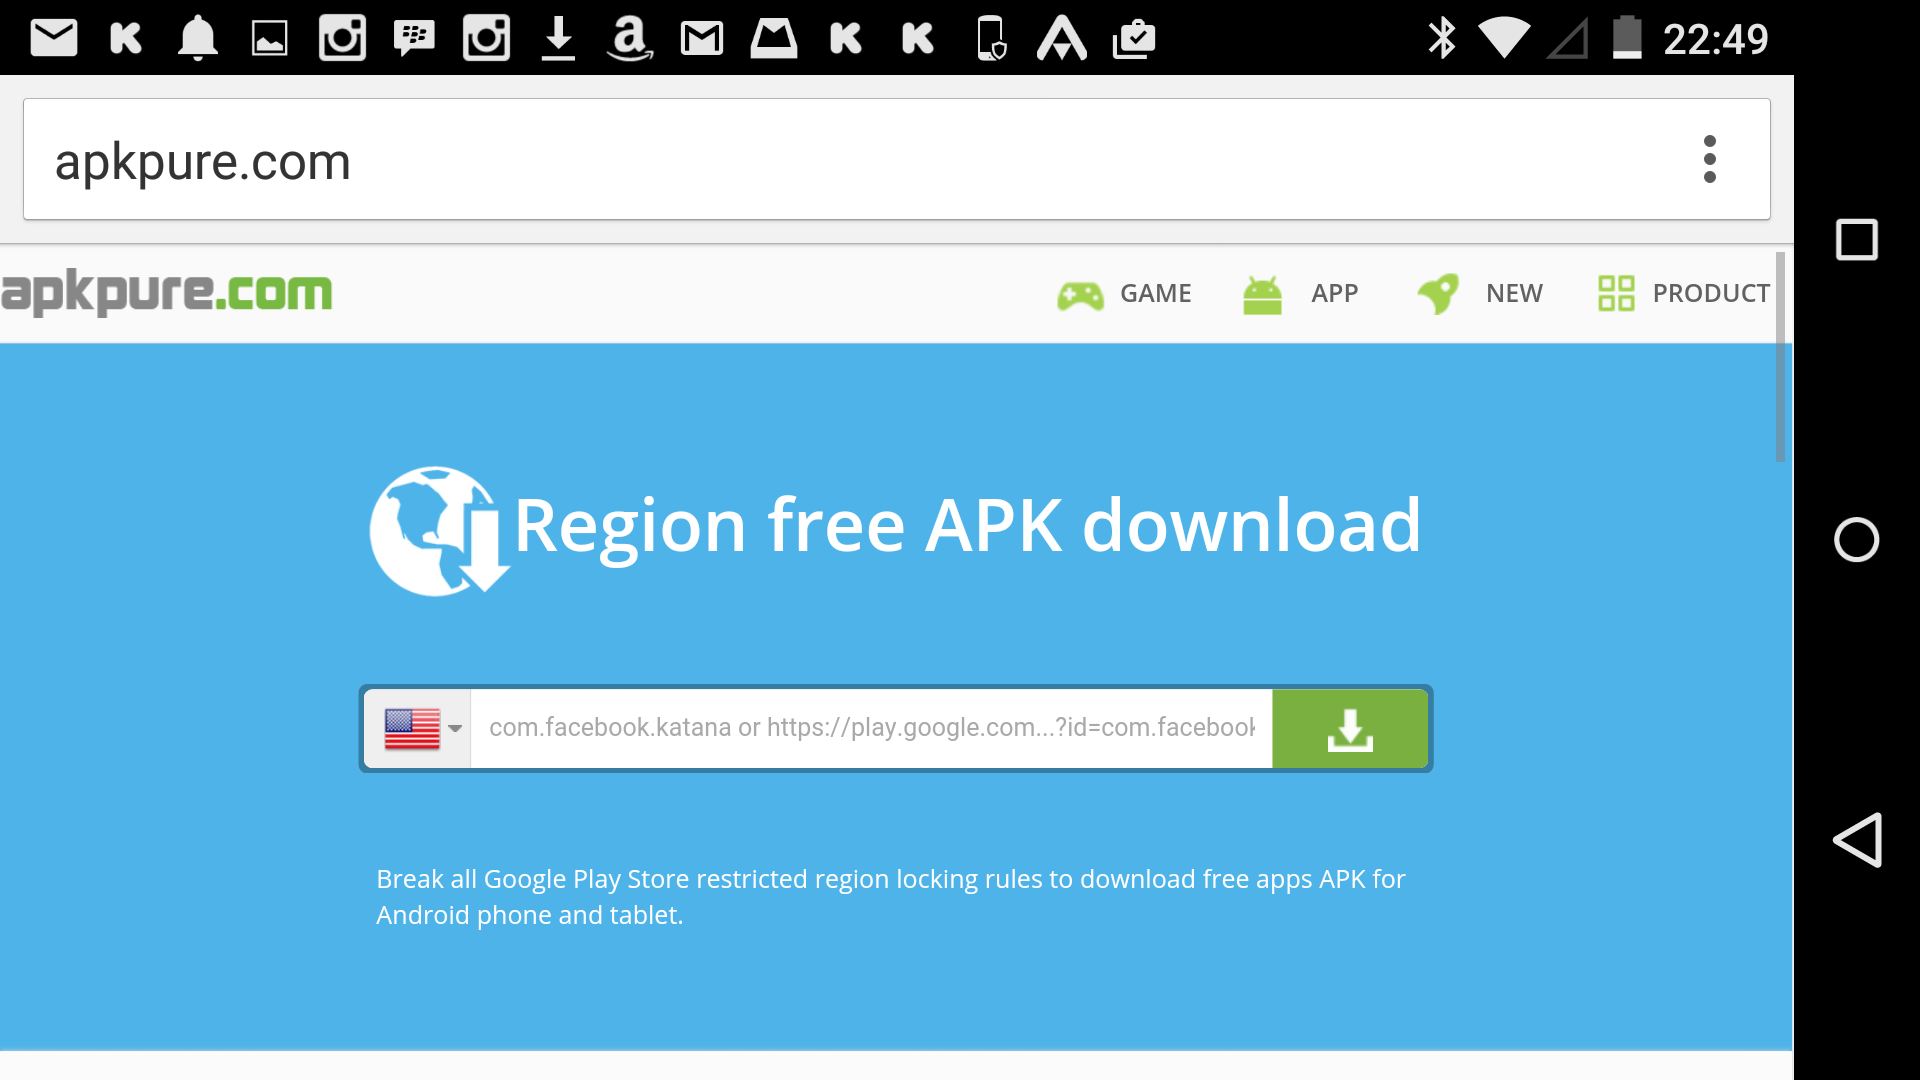Click the page vertical scrollbar thumb
Image resolution: width=1920 pixels, height=1080 pixels.
[1780, 357]
